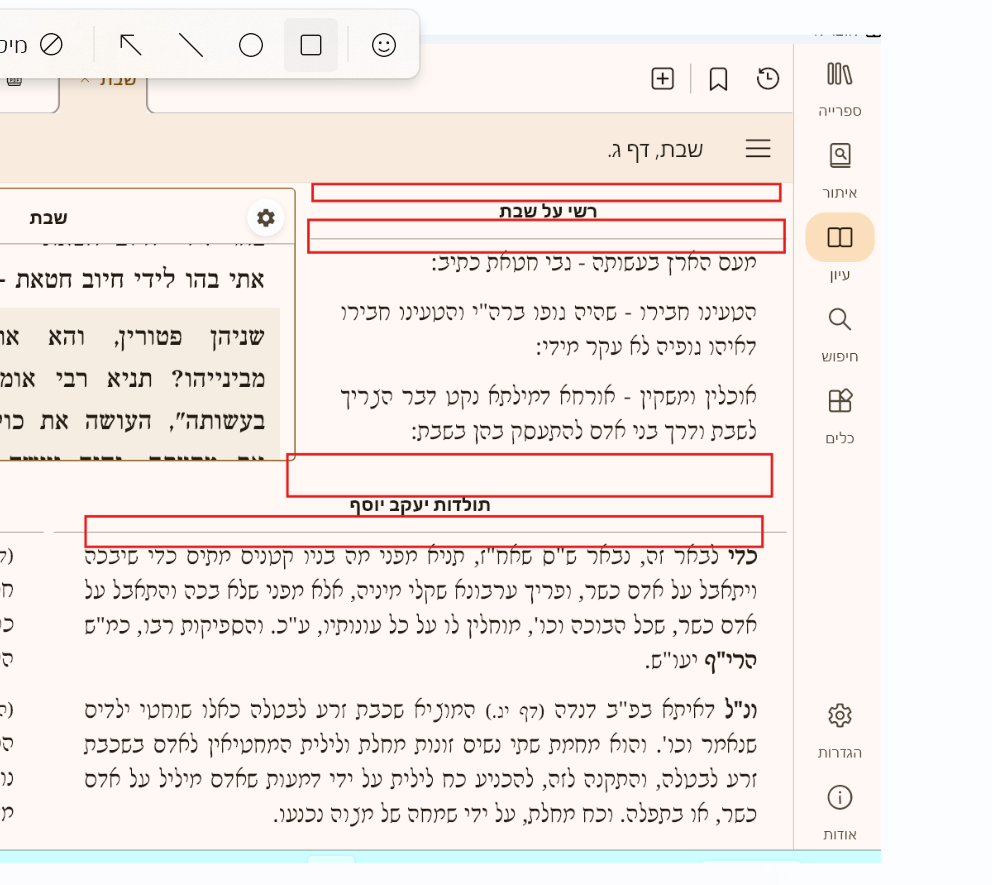Click the gear icon in שבת panel
This screenshot has height=885, width=992.
point(265,218)
